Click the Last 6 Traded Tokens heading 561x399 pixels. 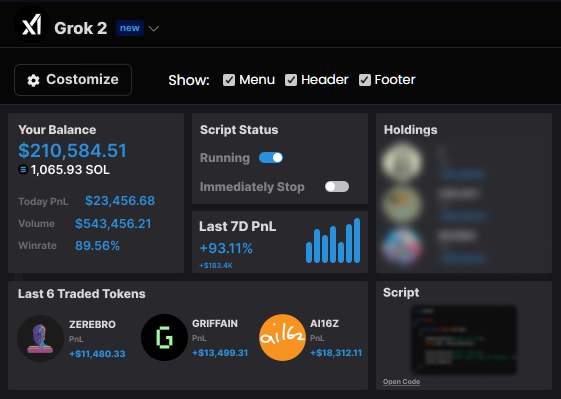click(x=82, y=294)
